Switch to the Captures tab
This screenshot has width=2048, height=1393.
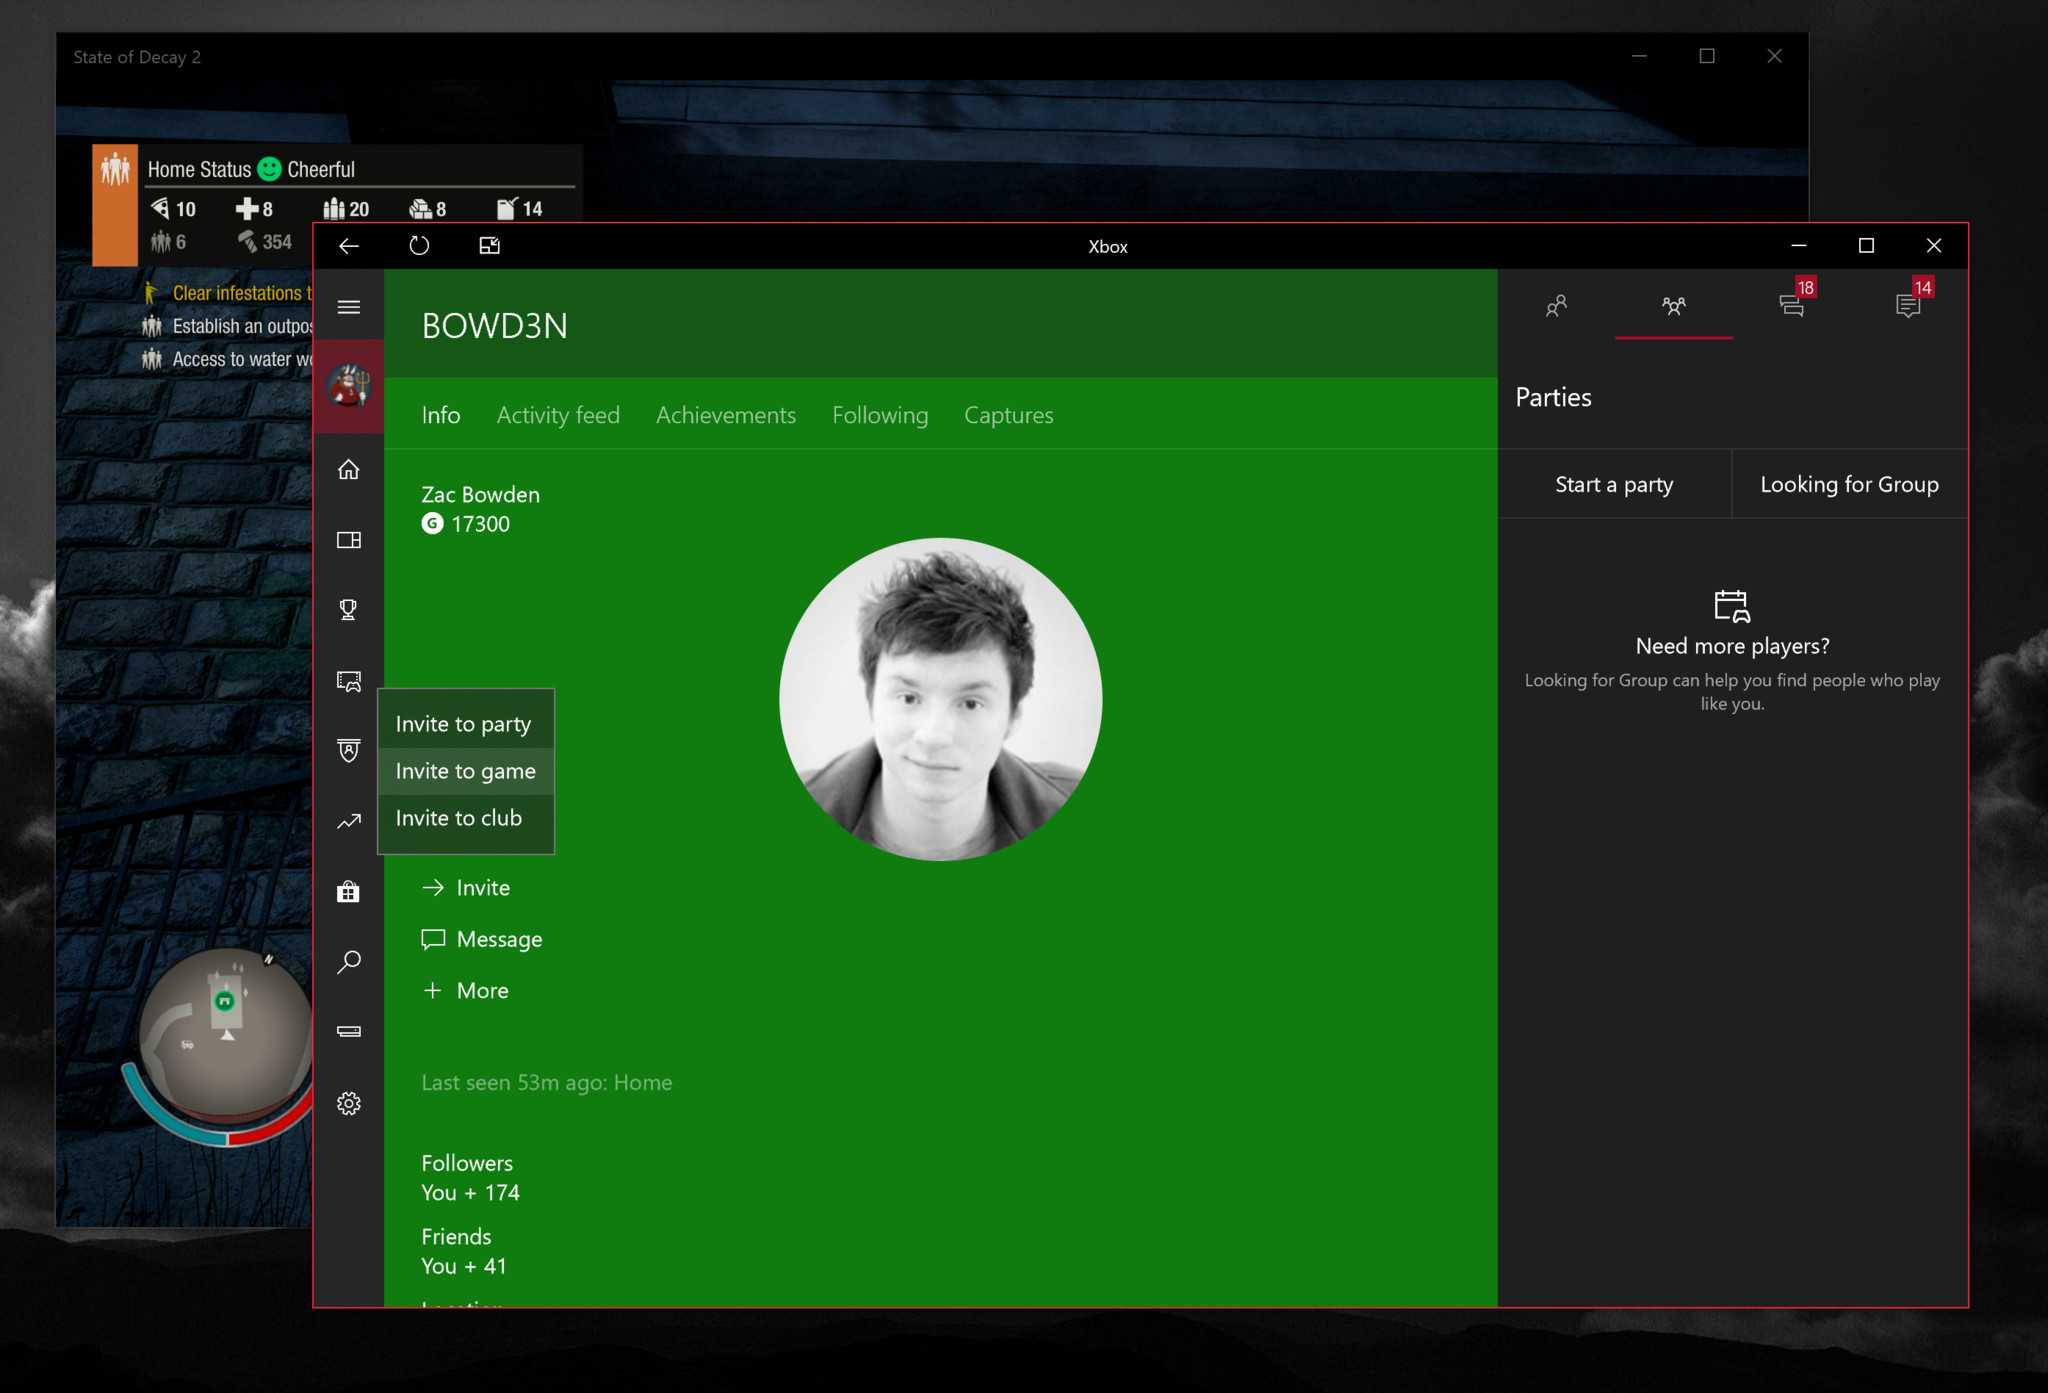point(1008,415)
